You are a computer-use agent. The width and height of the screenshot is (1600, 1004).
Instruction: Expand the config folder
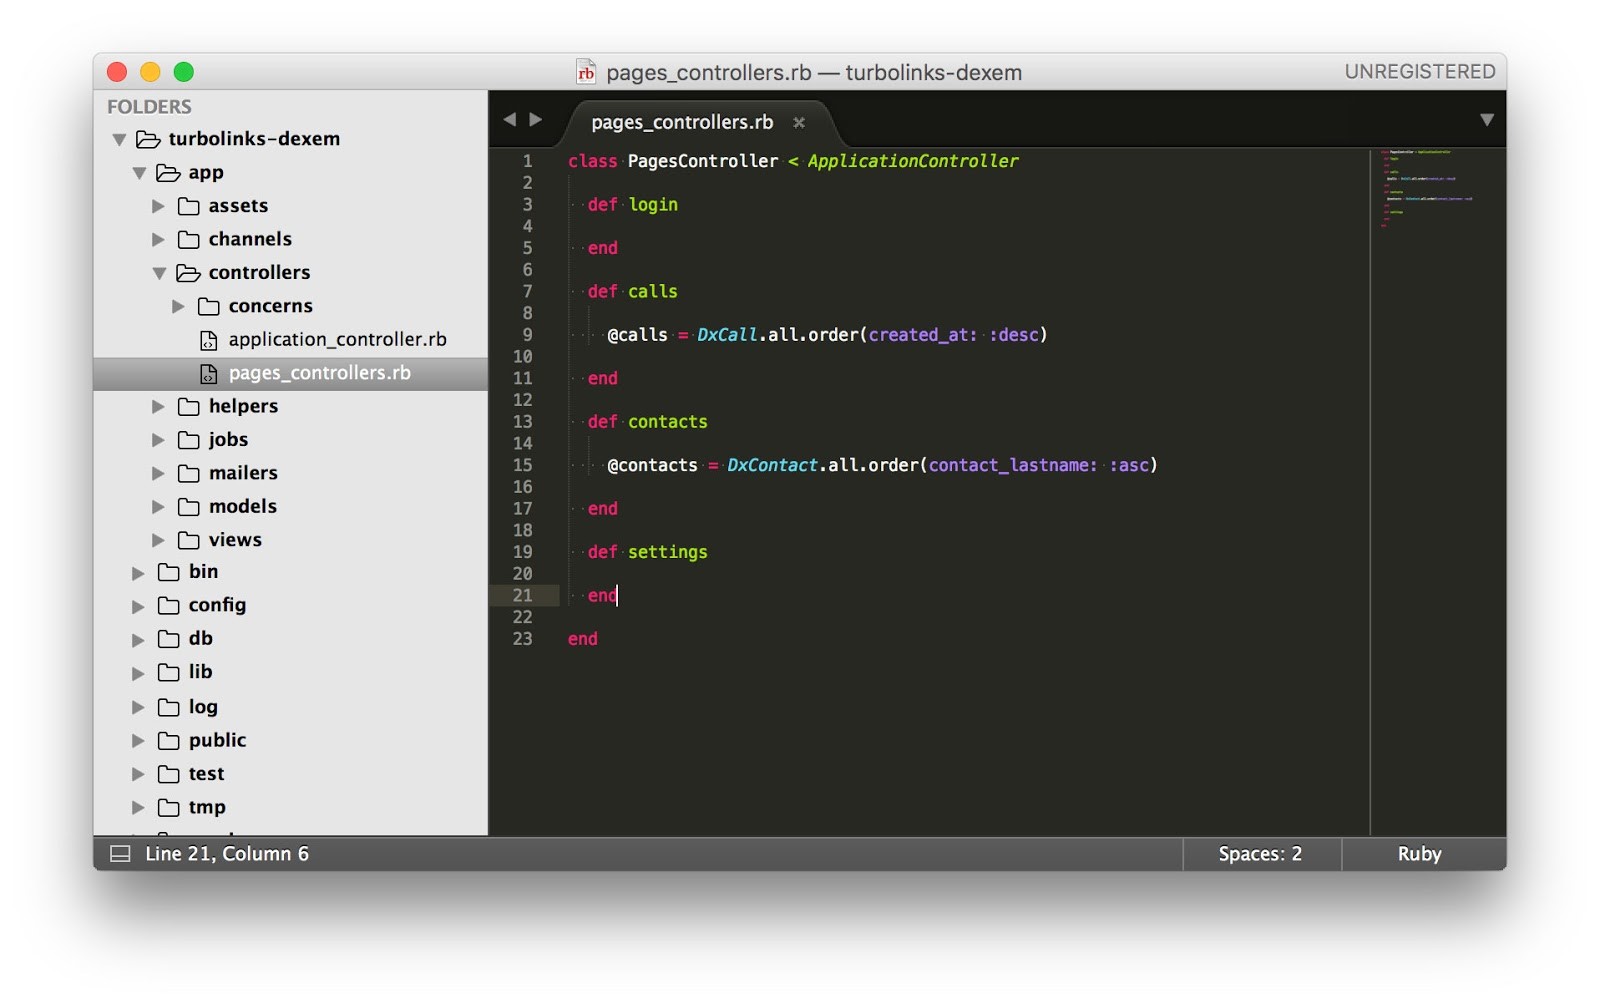pyautogui.click(x=138, y=606)
